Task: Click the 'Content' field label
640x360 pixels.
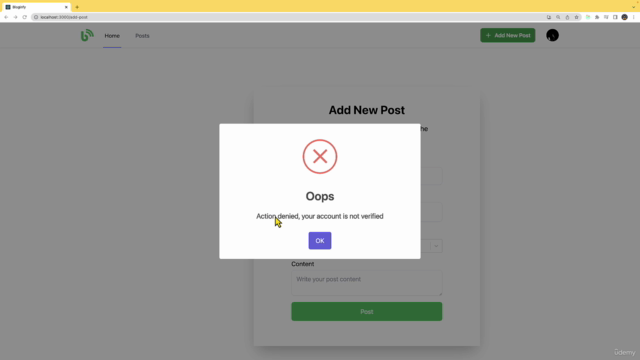Action: pyautogui.click(x=302, y=264)
